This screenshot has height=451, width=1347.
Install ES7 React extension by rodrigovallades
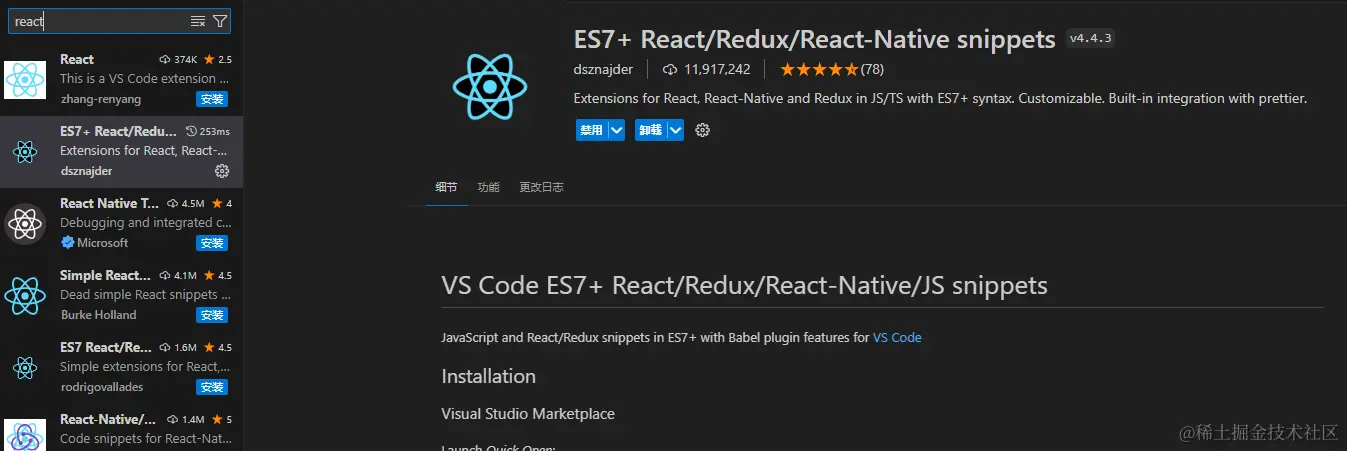[212, 387]
